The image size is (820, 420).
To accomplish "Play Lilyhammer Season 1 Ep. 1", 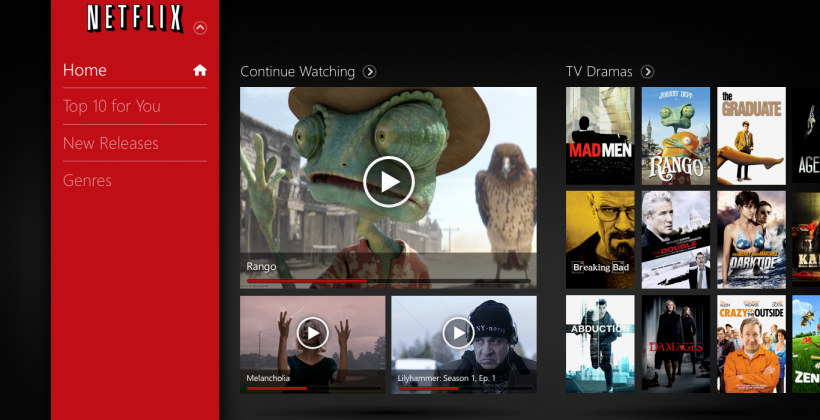I will click(x=459, y=333).
